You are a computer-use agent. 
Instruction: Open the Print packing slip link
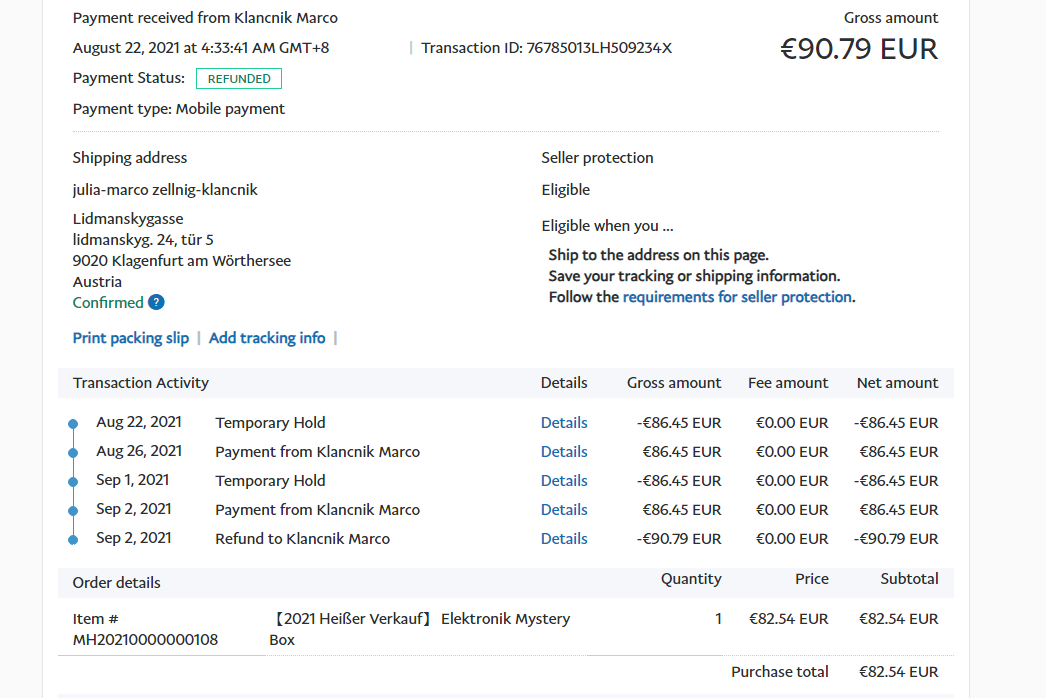tap(131, 338)
